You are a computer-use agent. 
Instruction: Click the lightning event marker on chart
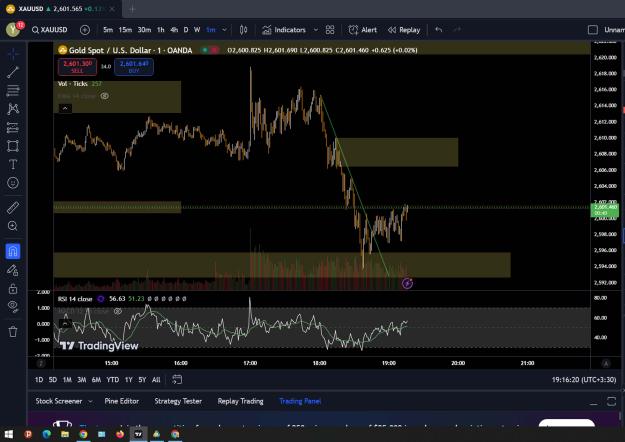pos(407,283)
